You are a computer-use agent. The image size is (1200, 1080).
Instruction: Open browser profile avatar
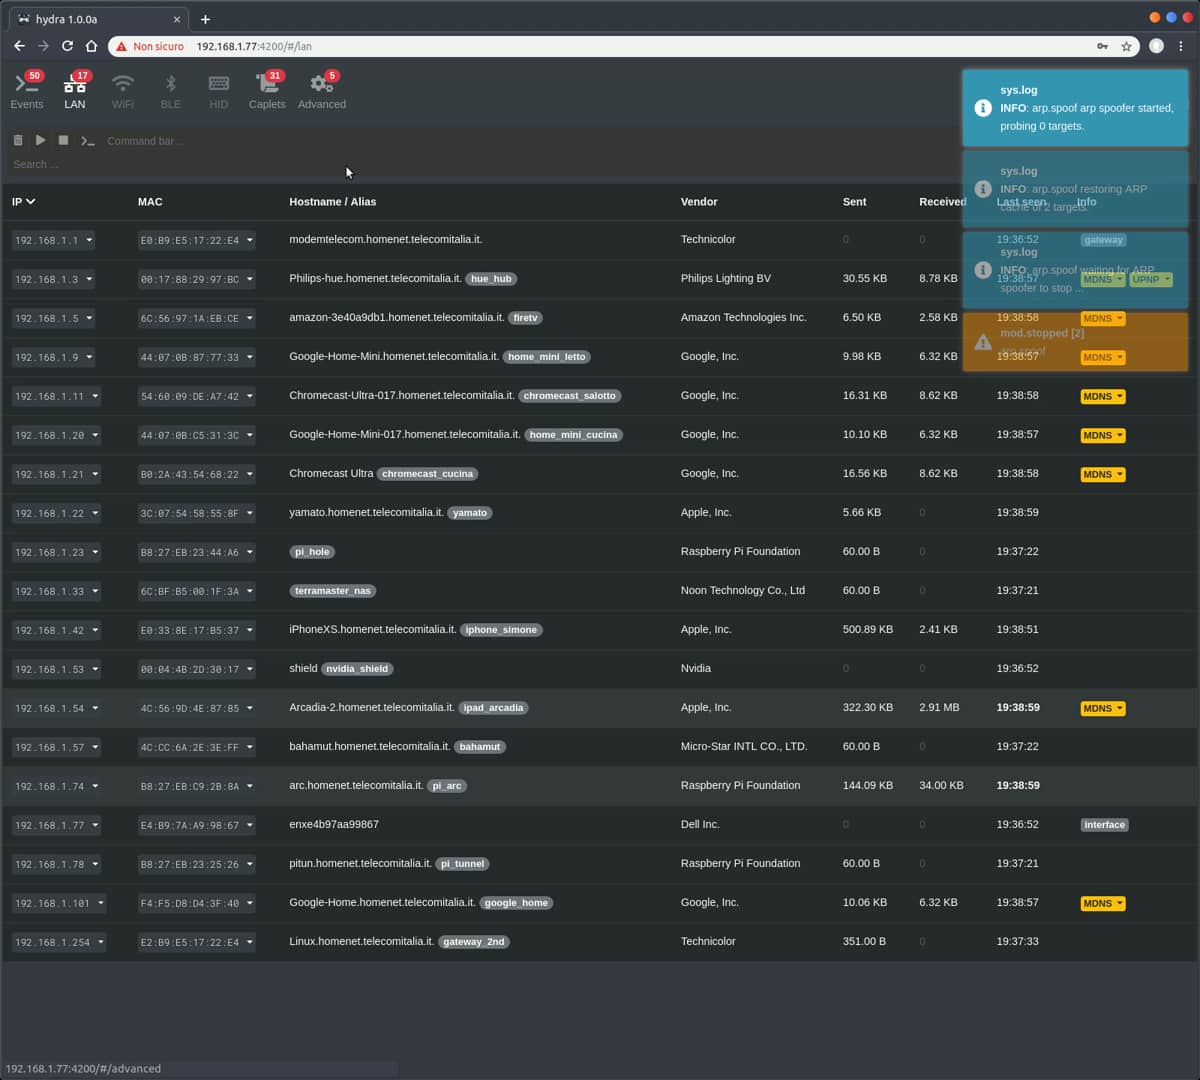1156,46
